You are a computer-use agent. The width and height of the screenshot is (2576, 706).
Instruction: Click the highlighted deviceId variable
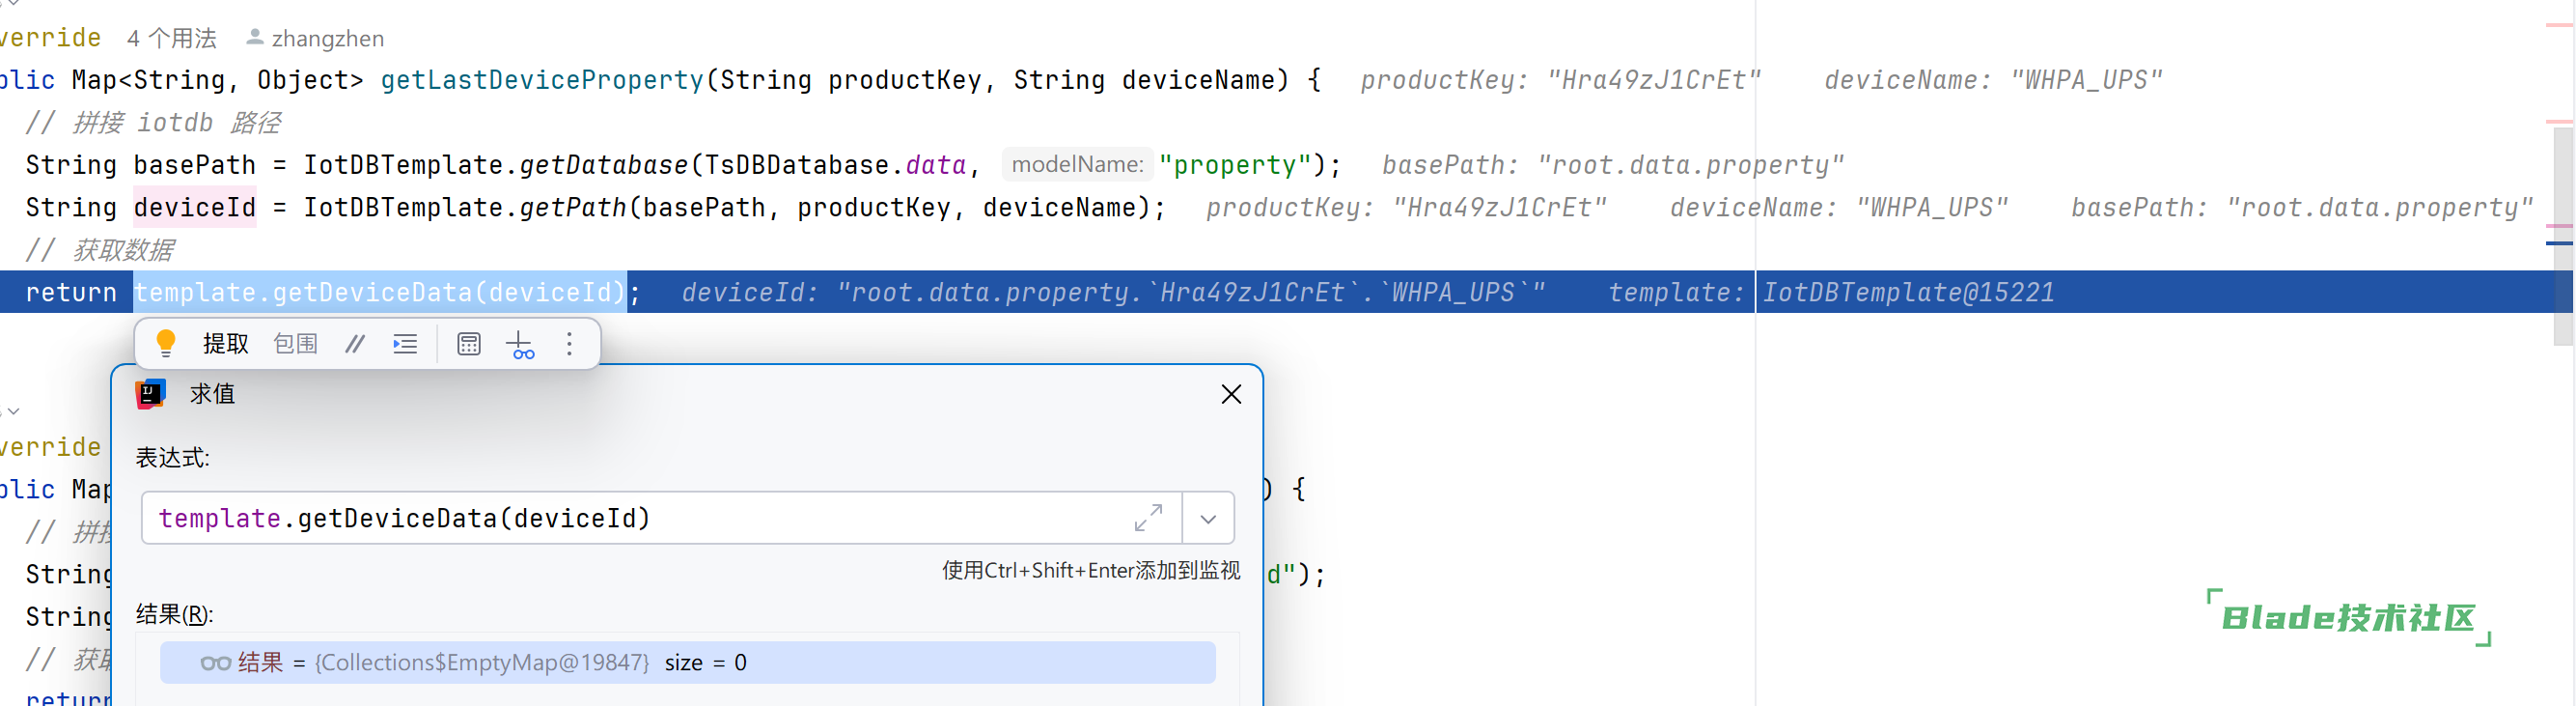(195, 207)
